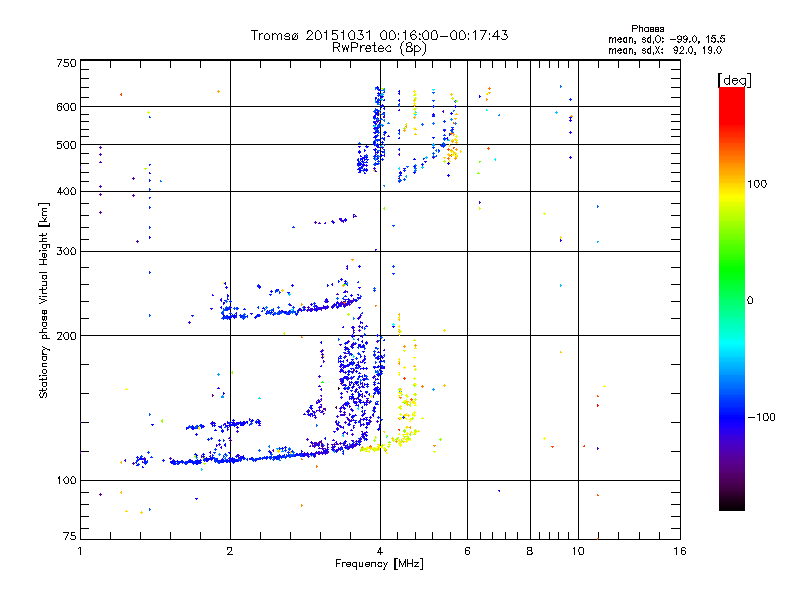Click the 'Stationary phase Virtual Height [km]' axis label
Viewport: 800px width, 600px height.
[x=44, y=300]
